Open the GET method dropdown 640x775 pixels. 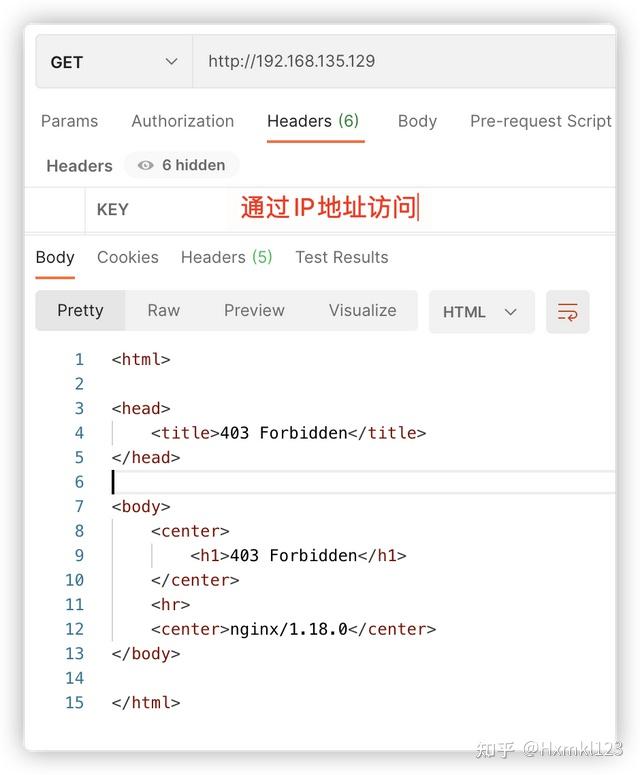[x=114, y=62]
